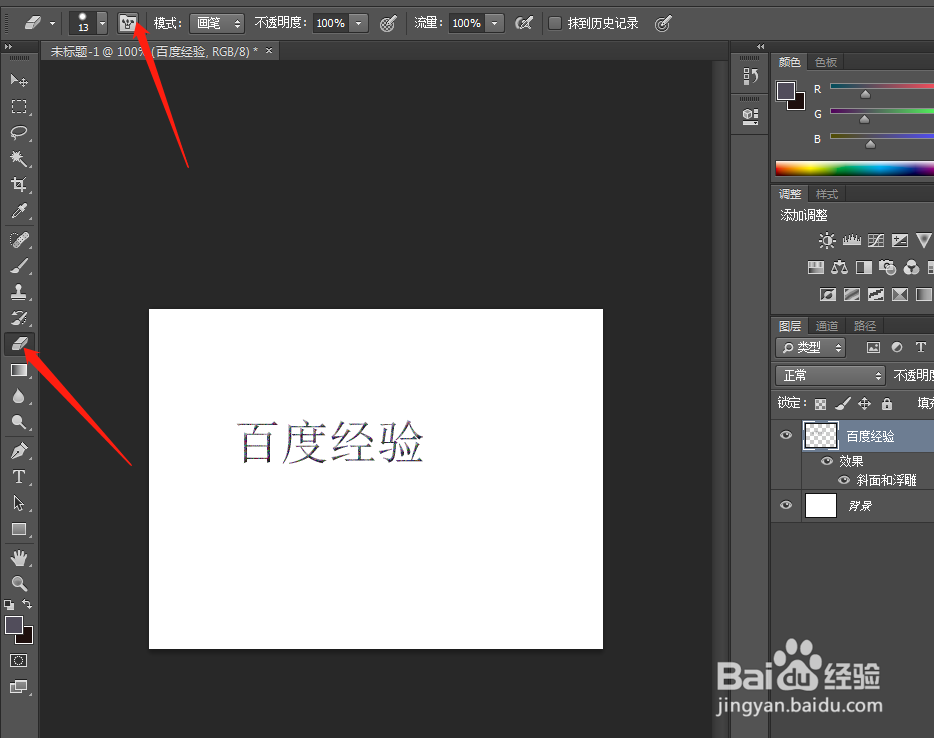Viewport: 934px width, 738px height.
Task: Select the Clone Stamp tool
Action: [x=19, y=292]
